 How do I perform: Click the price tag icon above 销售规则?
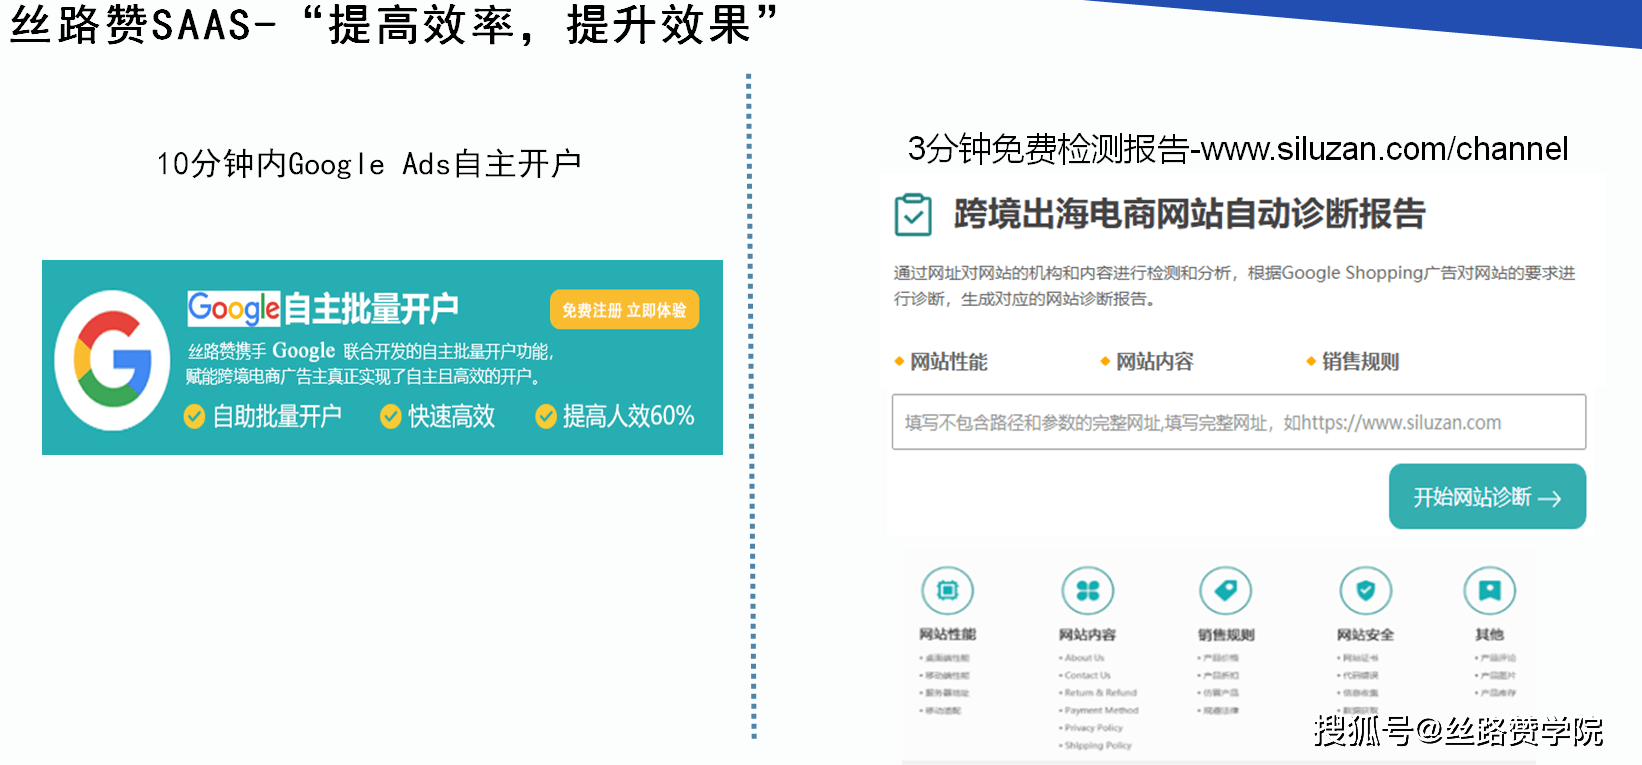1226,591
